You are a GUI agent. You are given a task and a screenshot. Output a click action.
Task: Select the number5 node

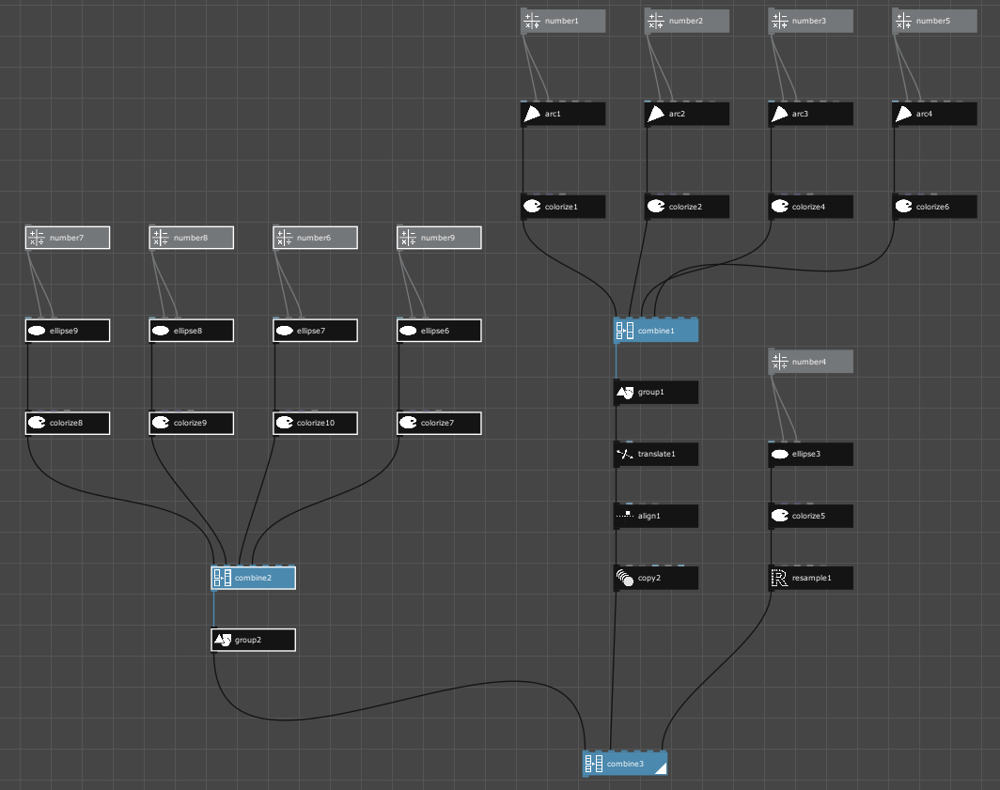[x=934, y=21]
